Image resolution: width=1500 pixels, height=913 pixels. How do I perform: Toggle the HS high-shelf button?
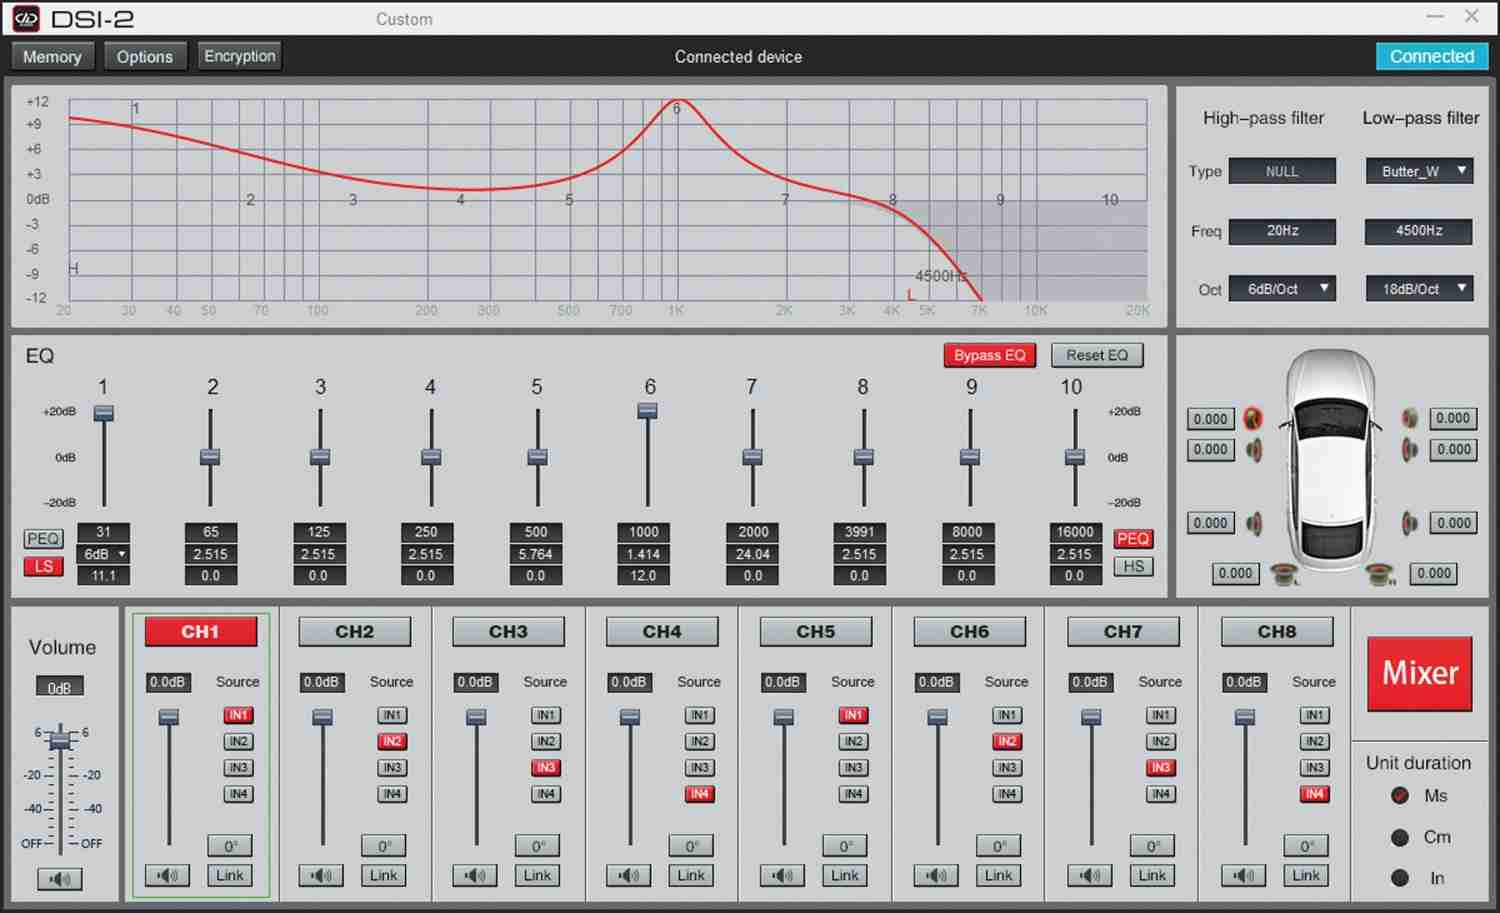pos(1133,567)
